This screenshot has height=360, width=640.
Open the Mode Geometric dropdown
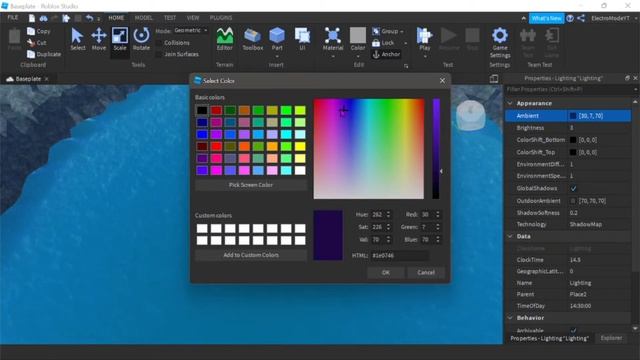pos(191,30)
